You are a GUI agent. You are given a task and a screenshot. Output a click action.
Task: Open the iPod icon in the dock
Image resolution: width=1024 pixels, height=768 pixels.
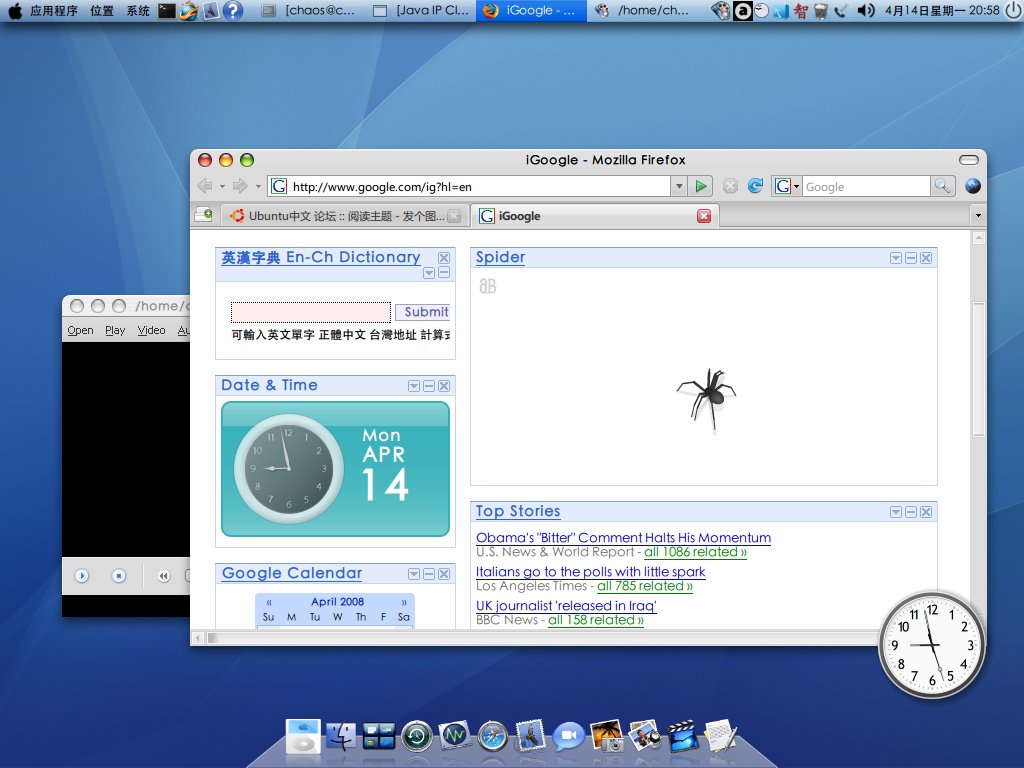[x=303, y=736]
